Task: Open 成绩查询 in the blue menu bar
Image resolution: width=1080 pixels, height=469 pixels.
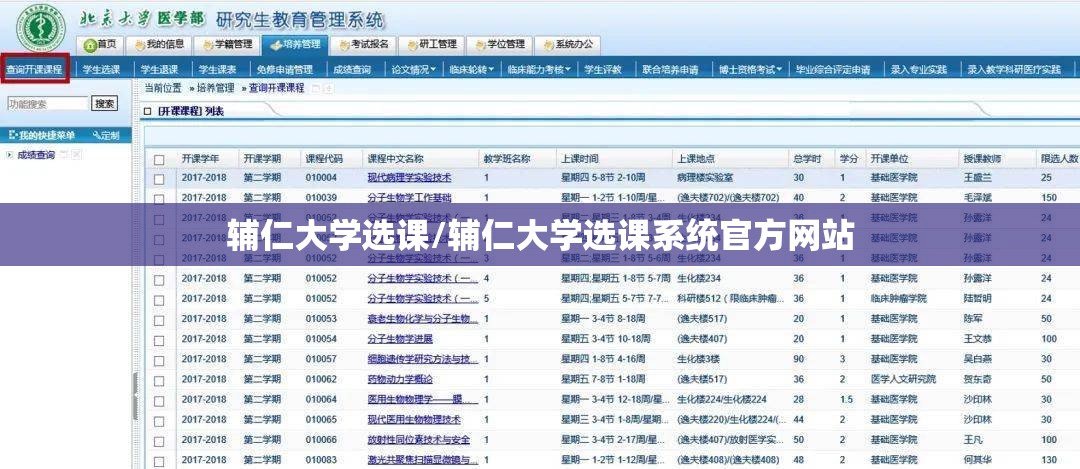Action: coord(352,70)
